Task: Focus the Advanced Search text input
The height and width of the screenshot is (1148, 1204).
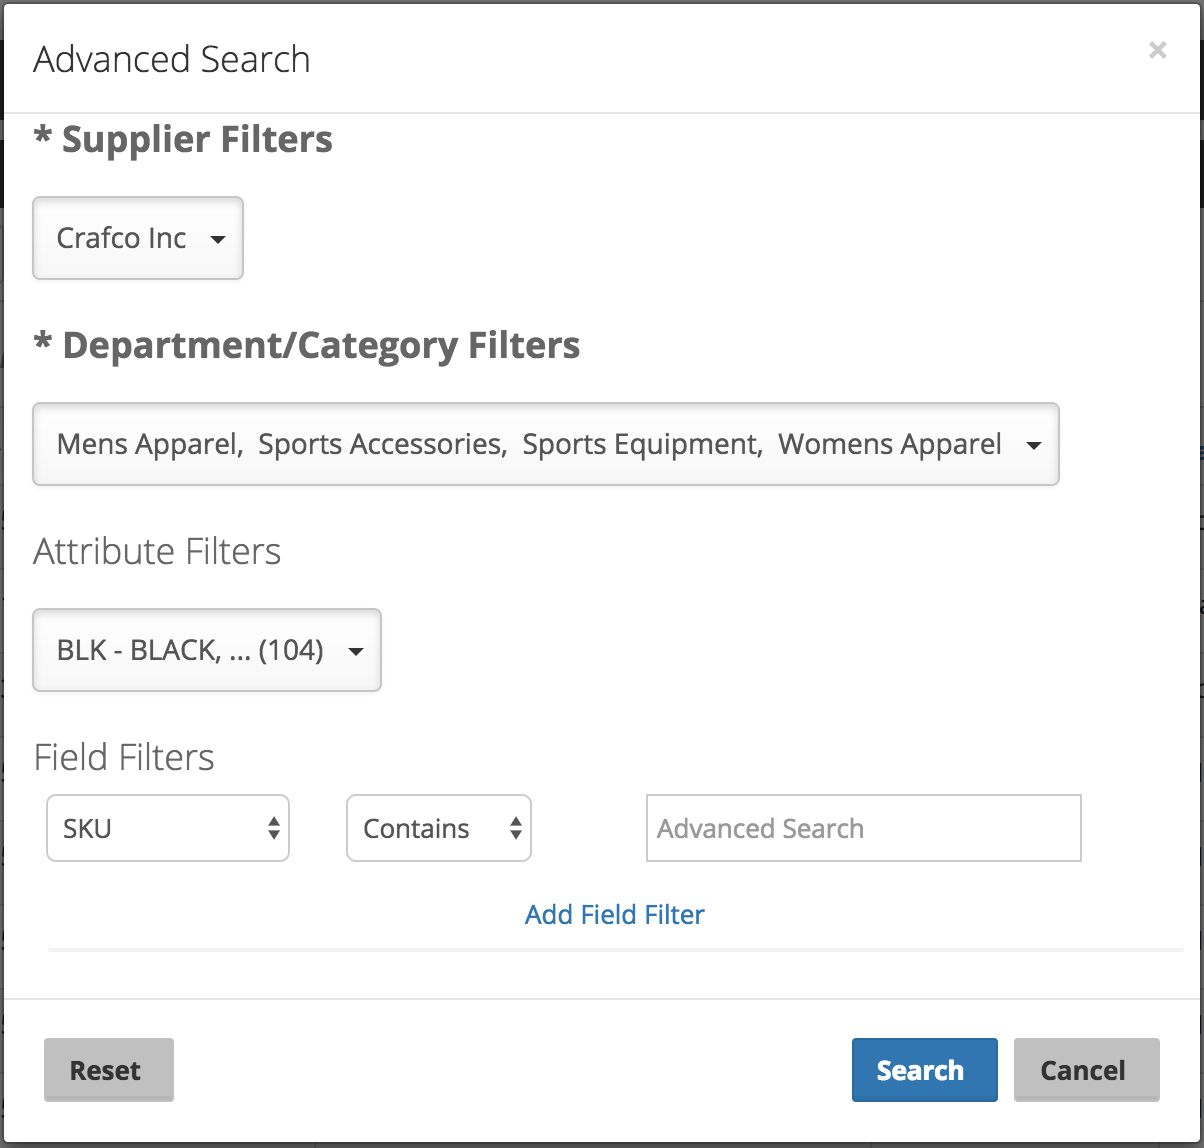Action: click(x=863, y=828)
